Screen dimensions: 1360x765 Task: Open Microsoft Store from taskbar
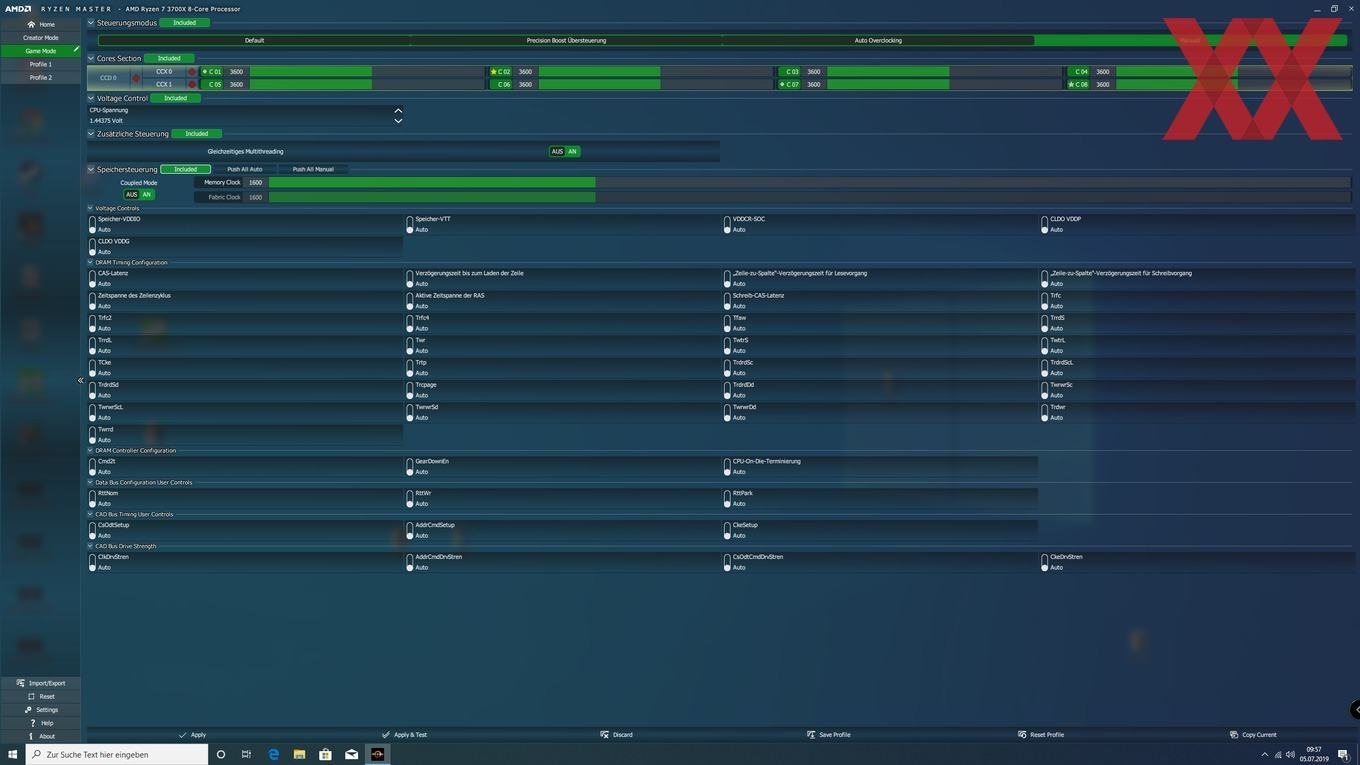tap(325, 754)
